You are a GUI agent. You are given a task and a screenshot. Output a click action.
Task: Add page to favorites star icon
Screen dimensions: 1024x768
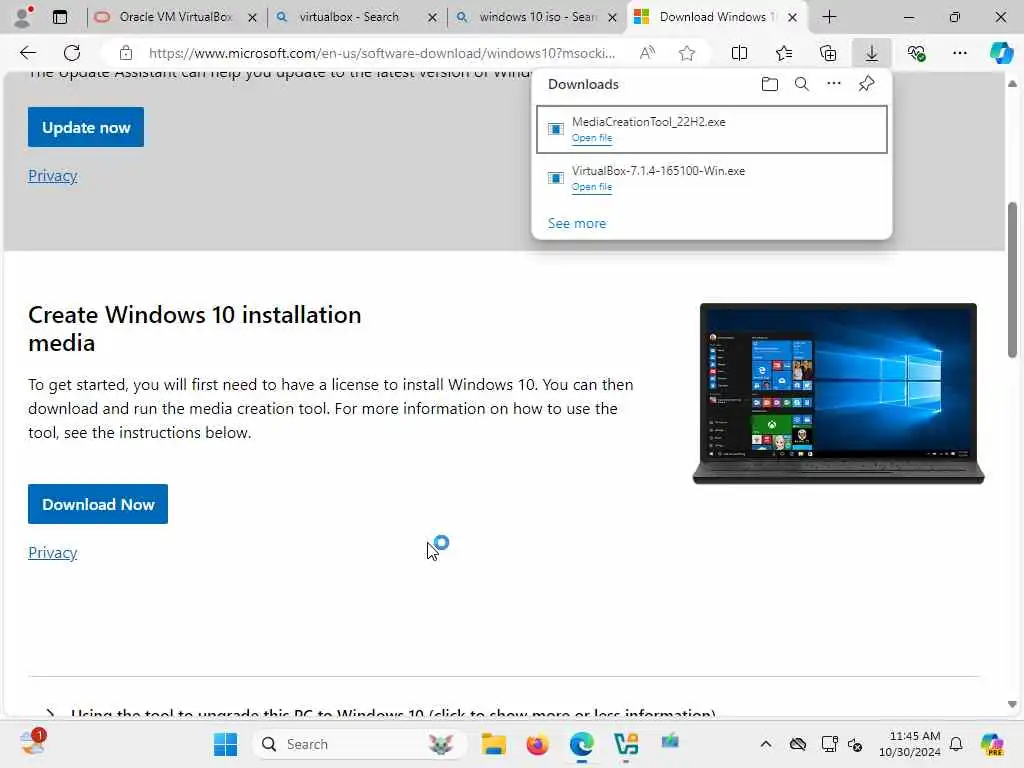686,53
